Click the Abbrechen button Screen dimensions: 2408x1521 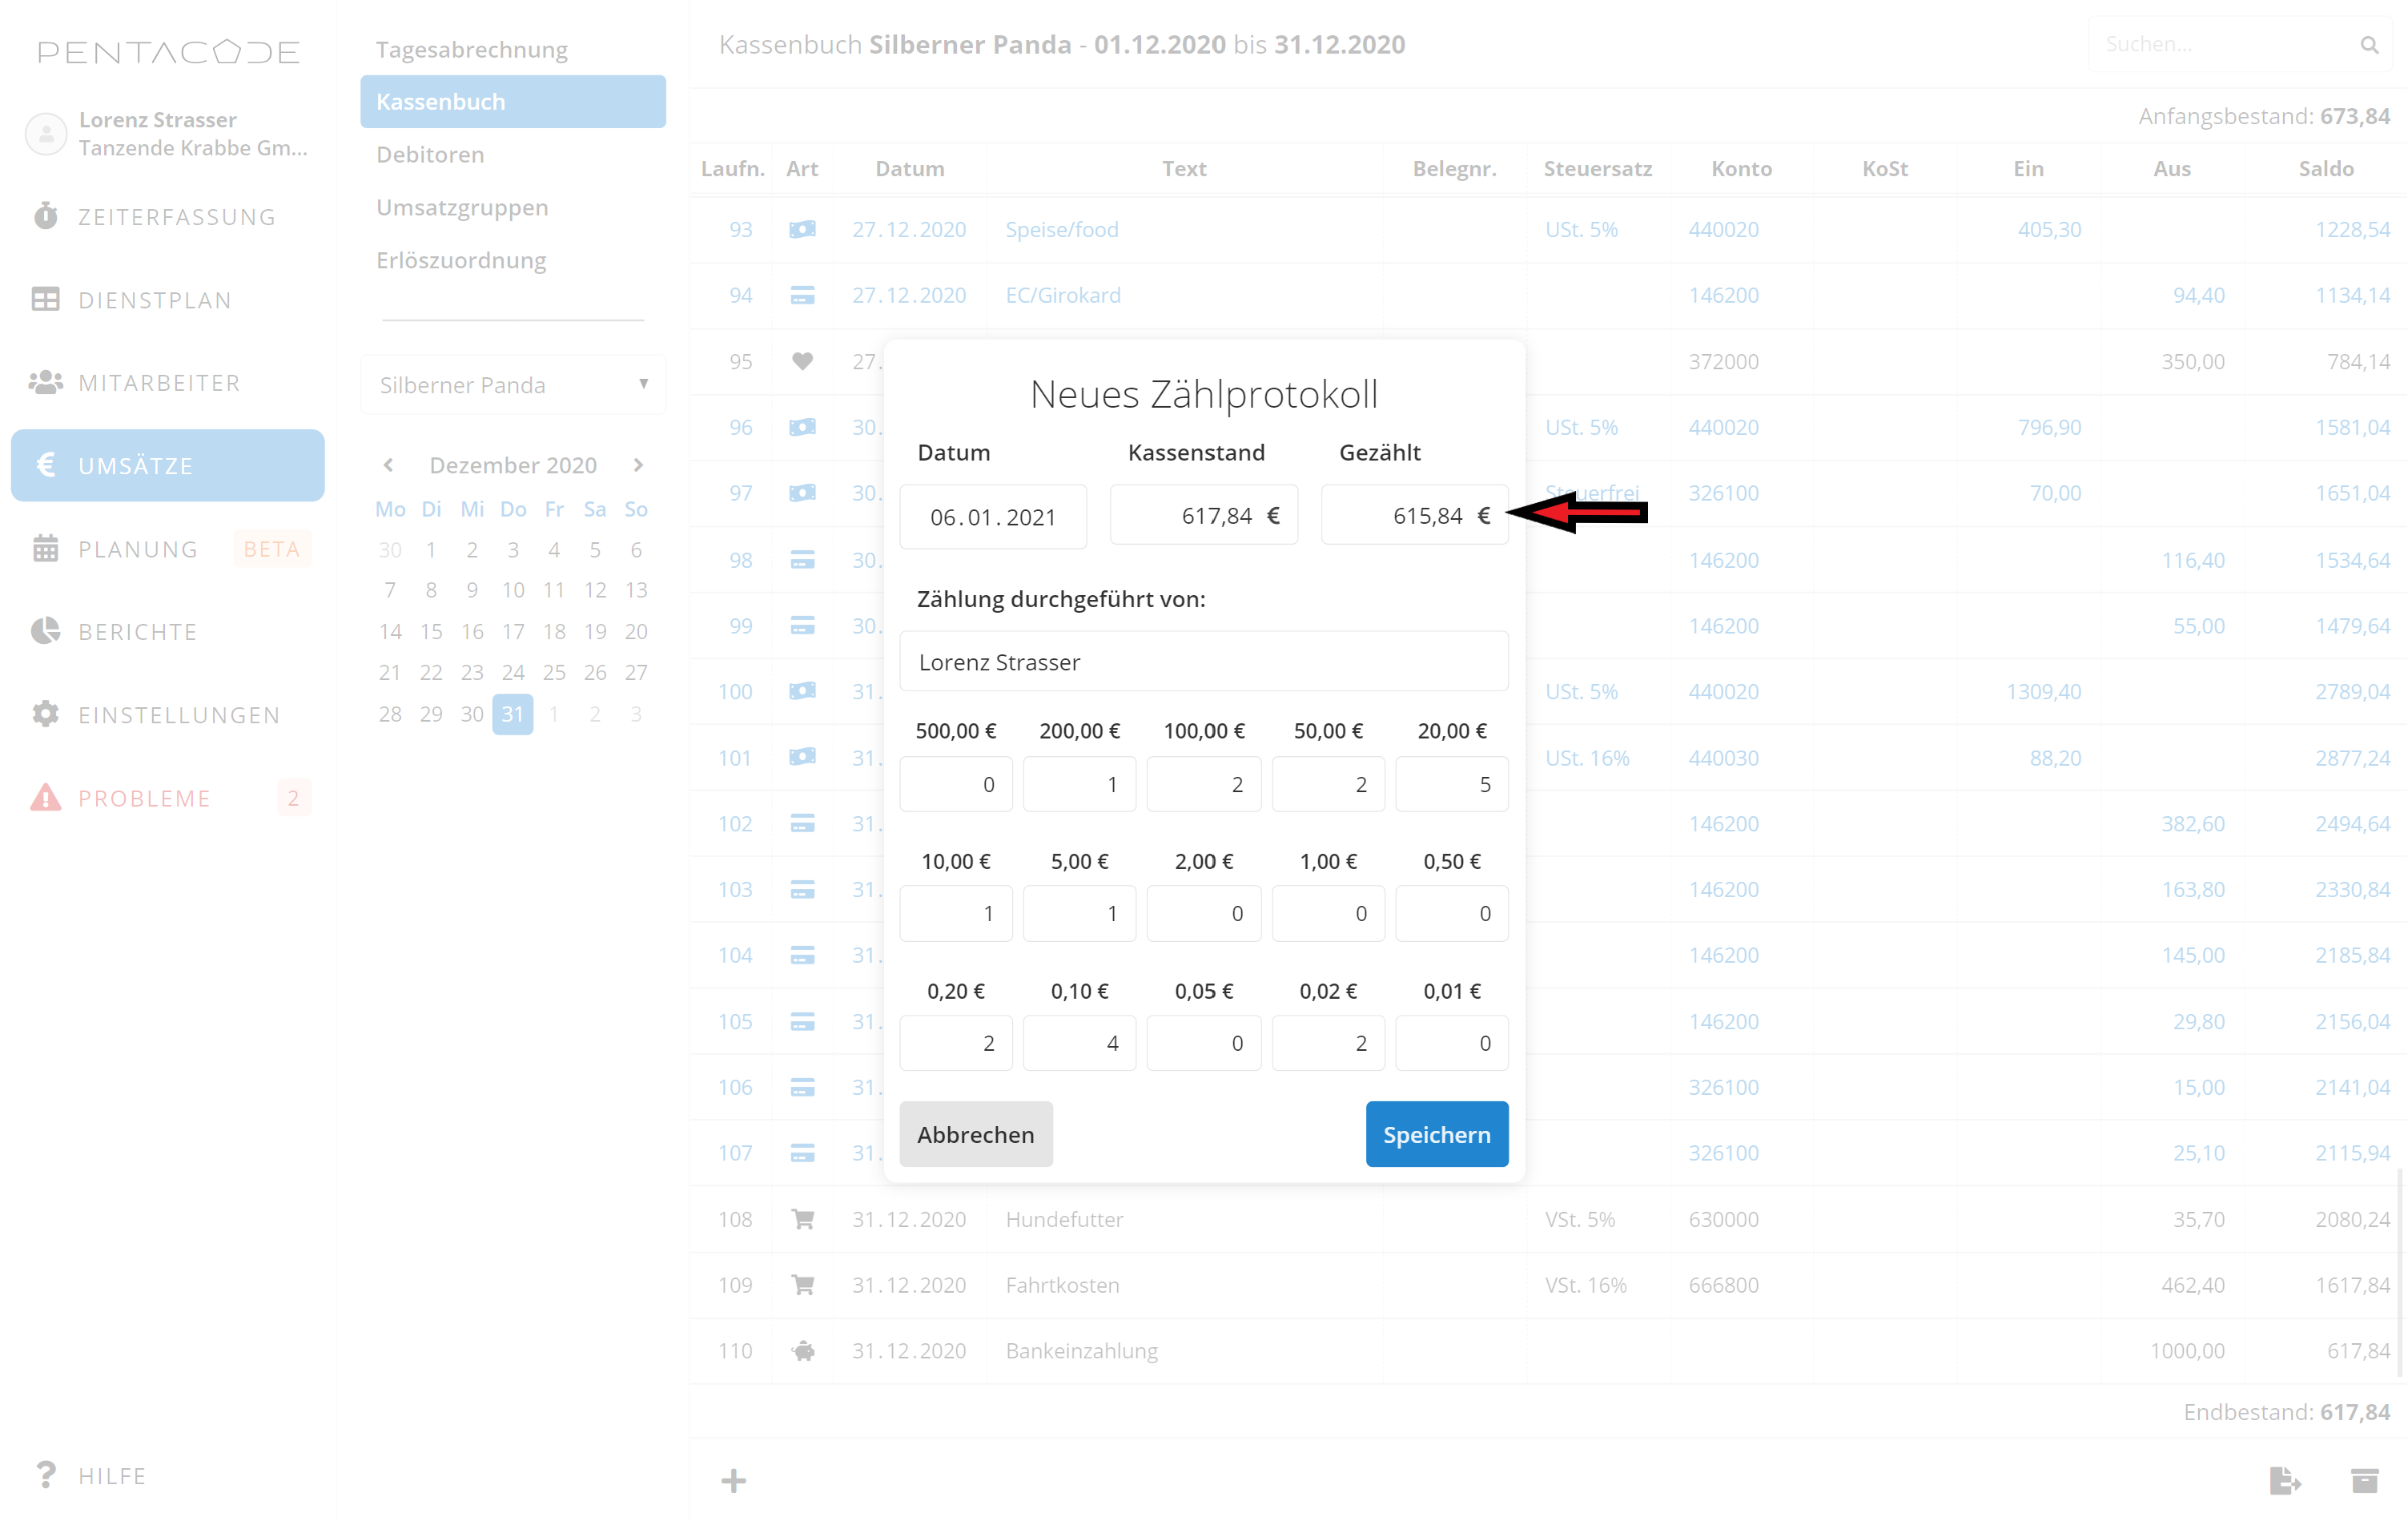(x=975, y=1134)
